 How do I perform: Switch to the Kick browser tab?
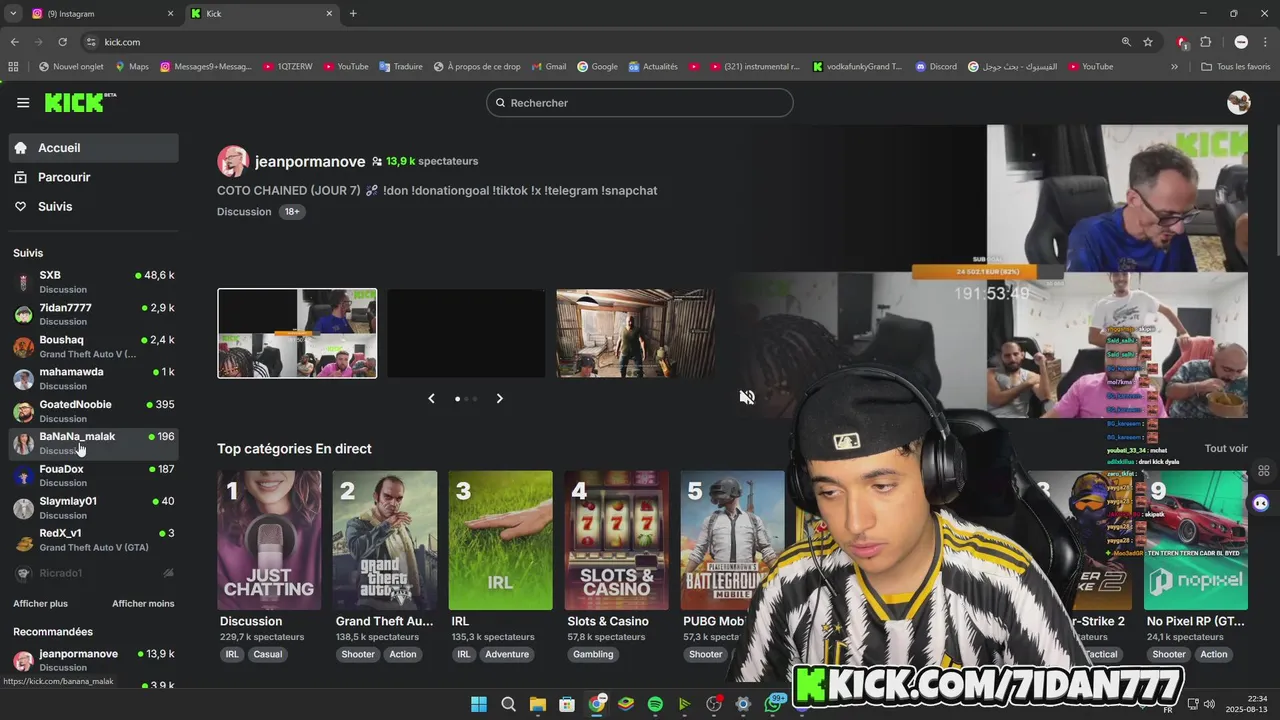click(x=262, y=14)
